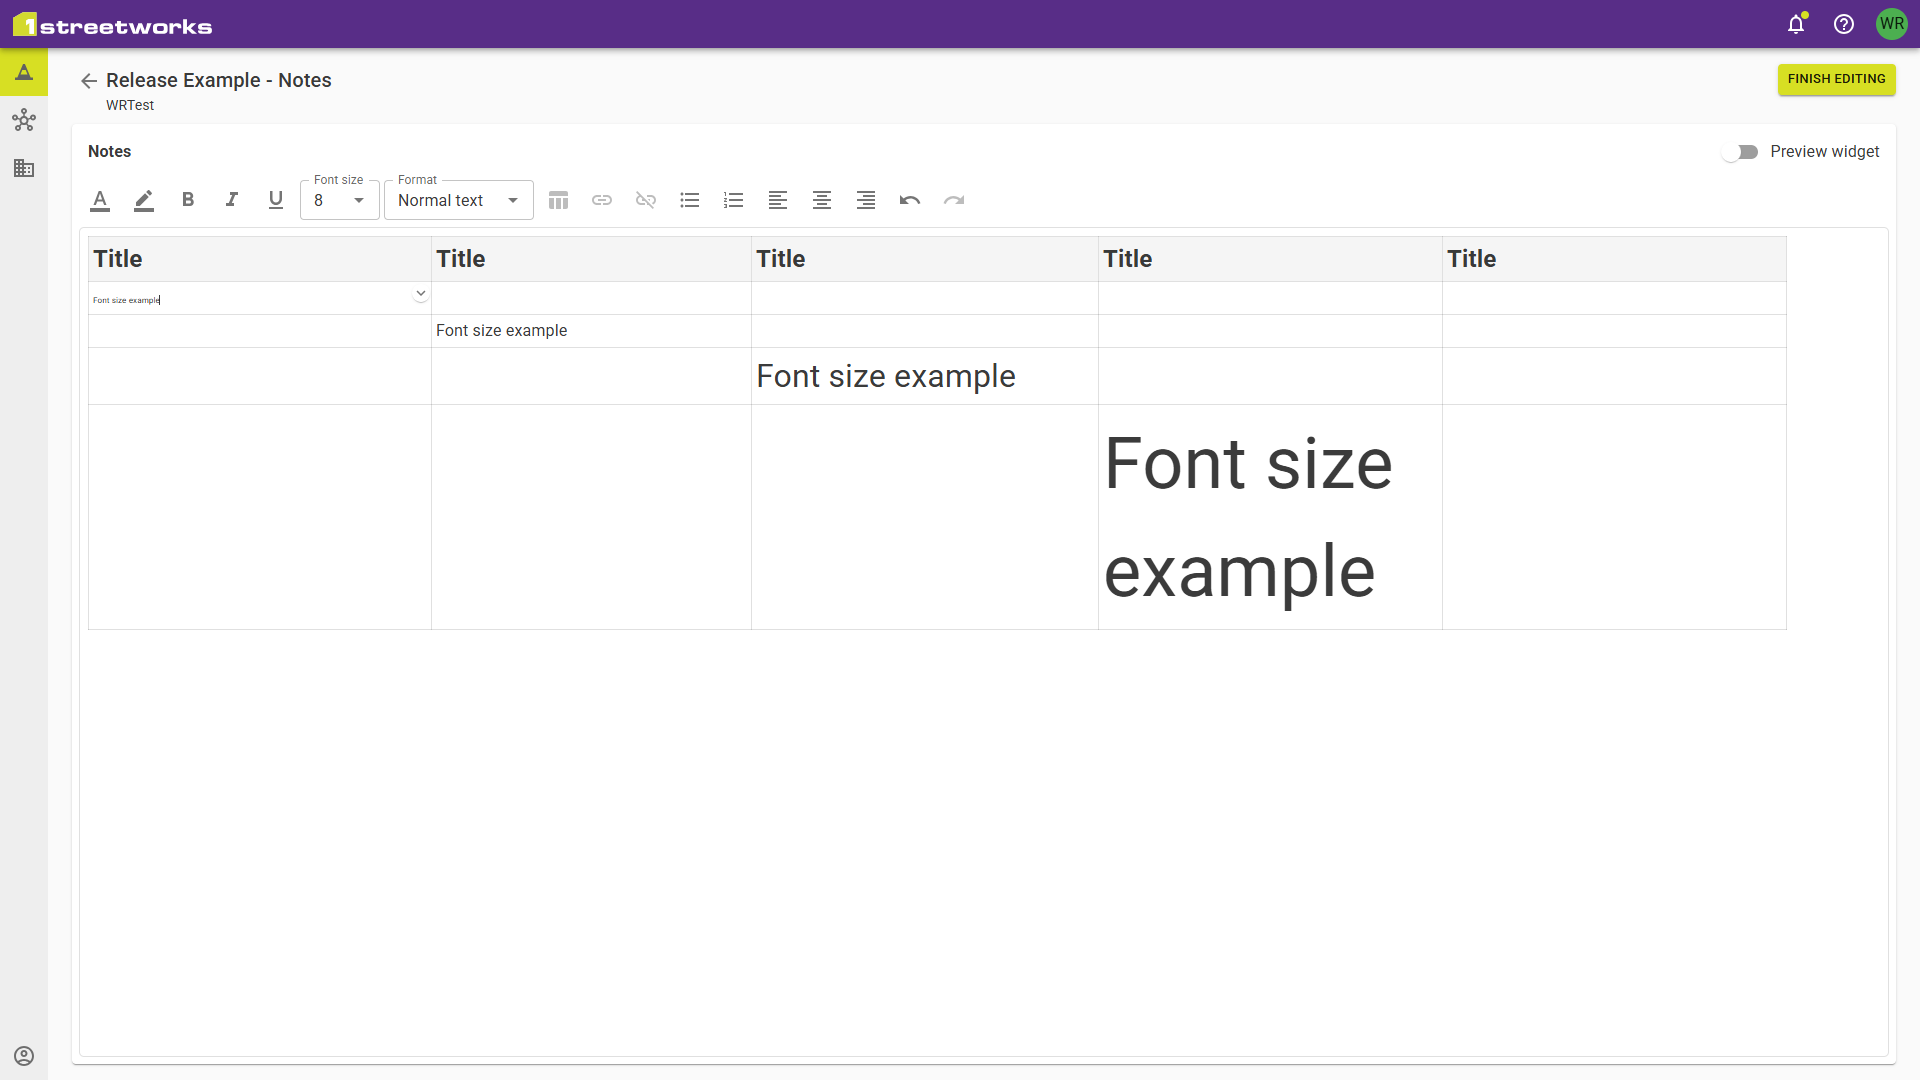The image size is (1920, 1080).
Task: Click the second-column 'Font size example' text
Action: [501, 331]
